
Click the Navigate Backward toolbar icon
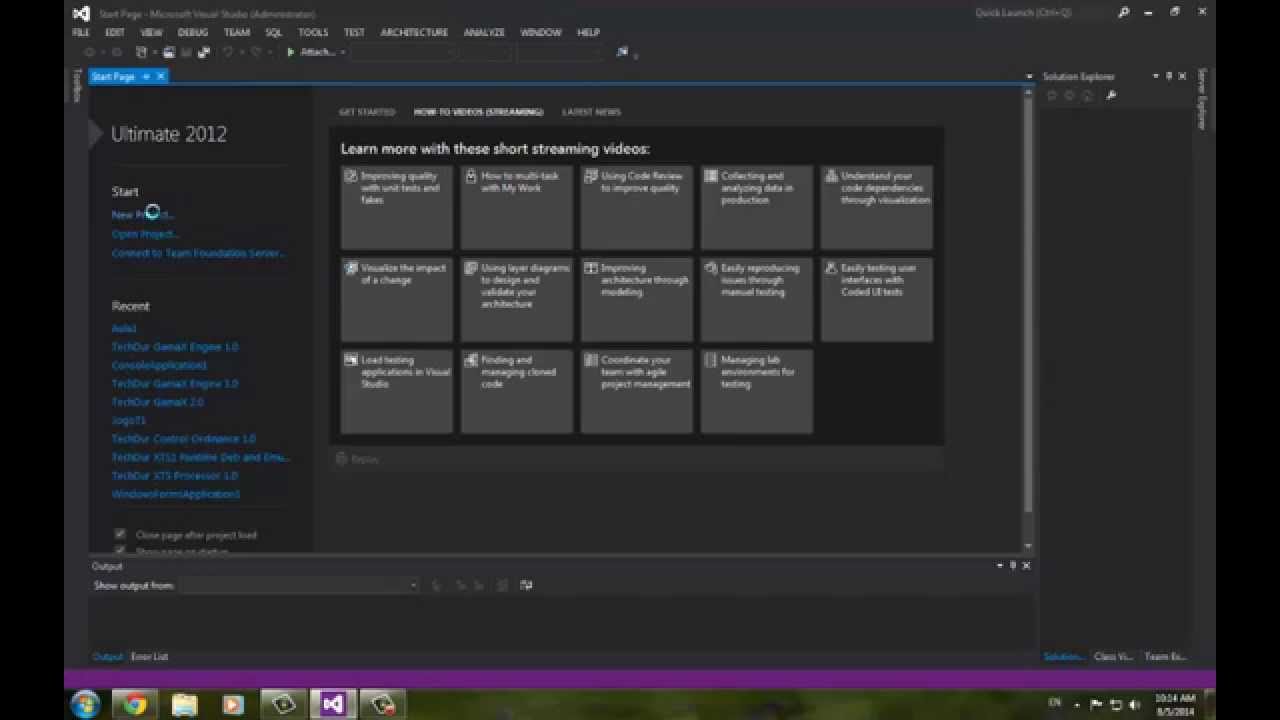tap(90, 52)
